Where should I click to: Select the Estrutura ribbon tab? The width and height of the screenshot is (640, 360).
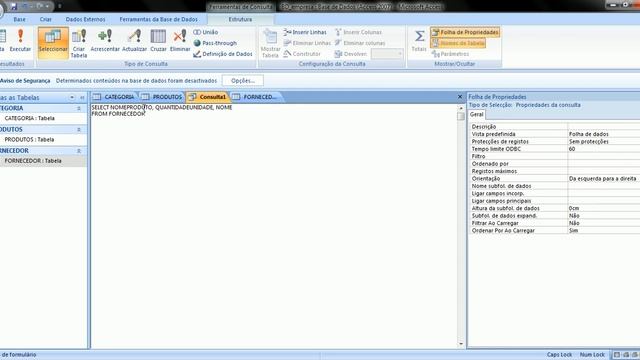[x=240, y=19]
